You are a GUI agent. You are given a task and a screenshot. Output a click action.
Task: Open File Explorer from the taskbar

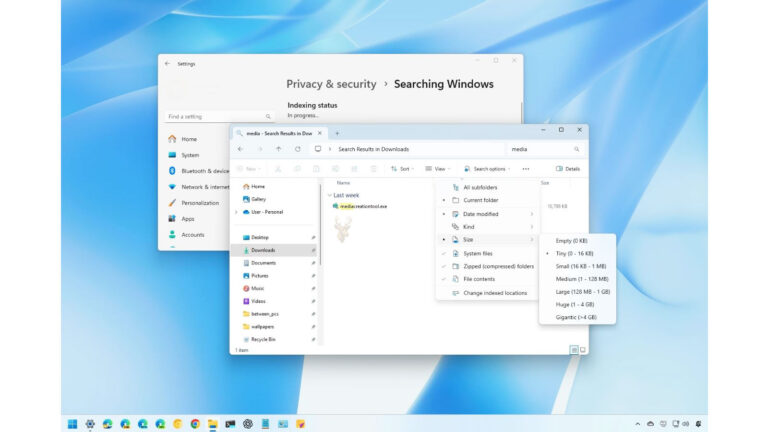(x=213, y=424)
